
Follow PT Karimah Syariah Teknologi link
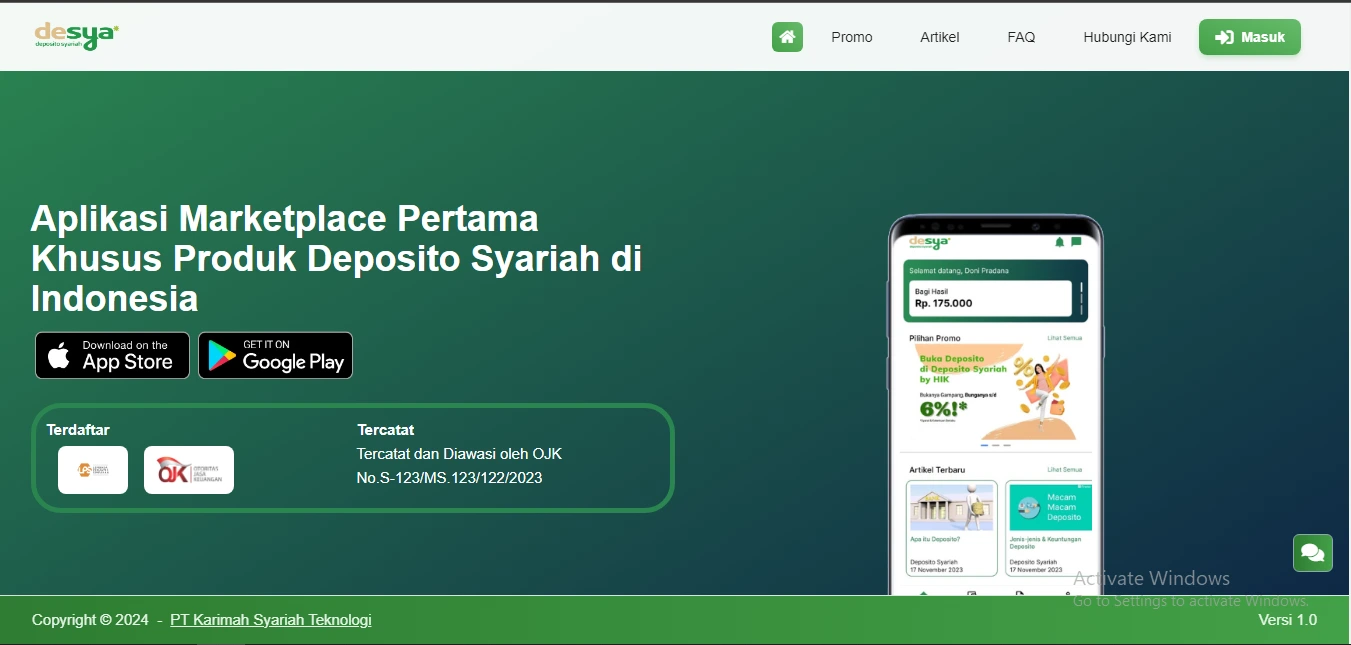(271, 620)
